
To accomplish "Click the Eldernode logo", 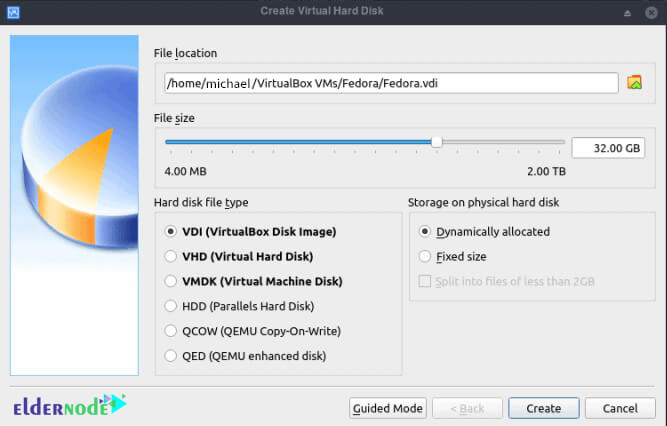I will pos(70,405).
